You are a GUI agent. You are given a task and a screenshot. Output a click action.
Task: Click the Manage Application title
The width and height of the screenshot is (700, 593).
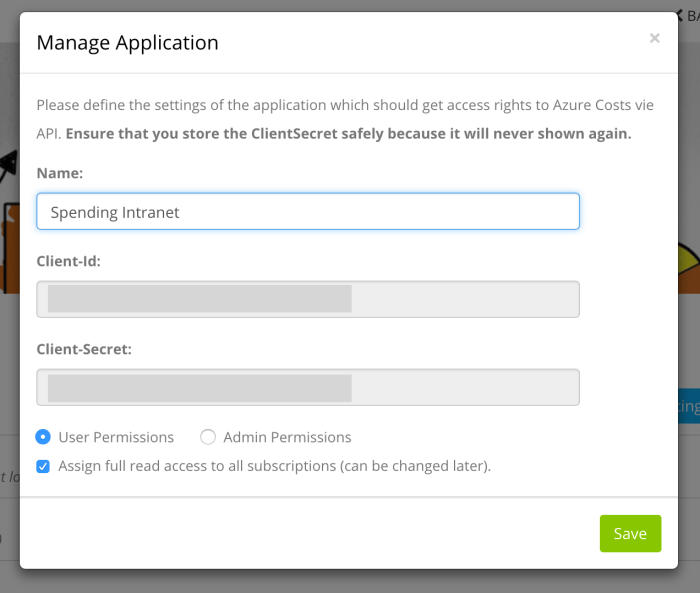[x=128, y=43]
